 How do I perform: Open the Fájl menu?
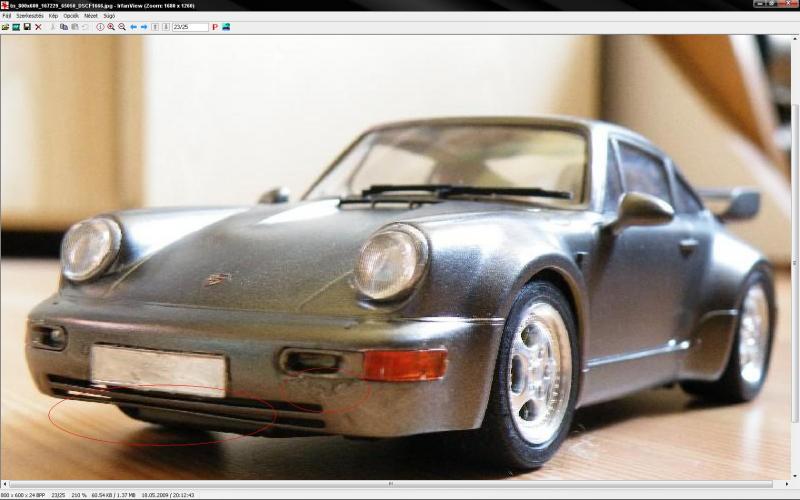pyautogui.click(x=7, y=16)
